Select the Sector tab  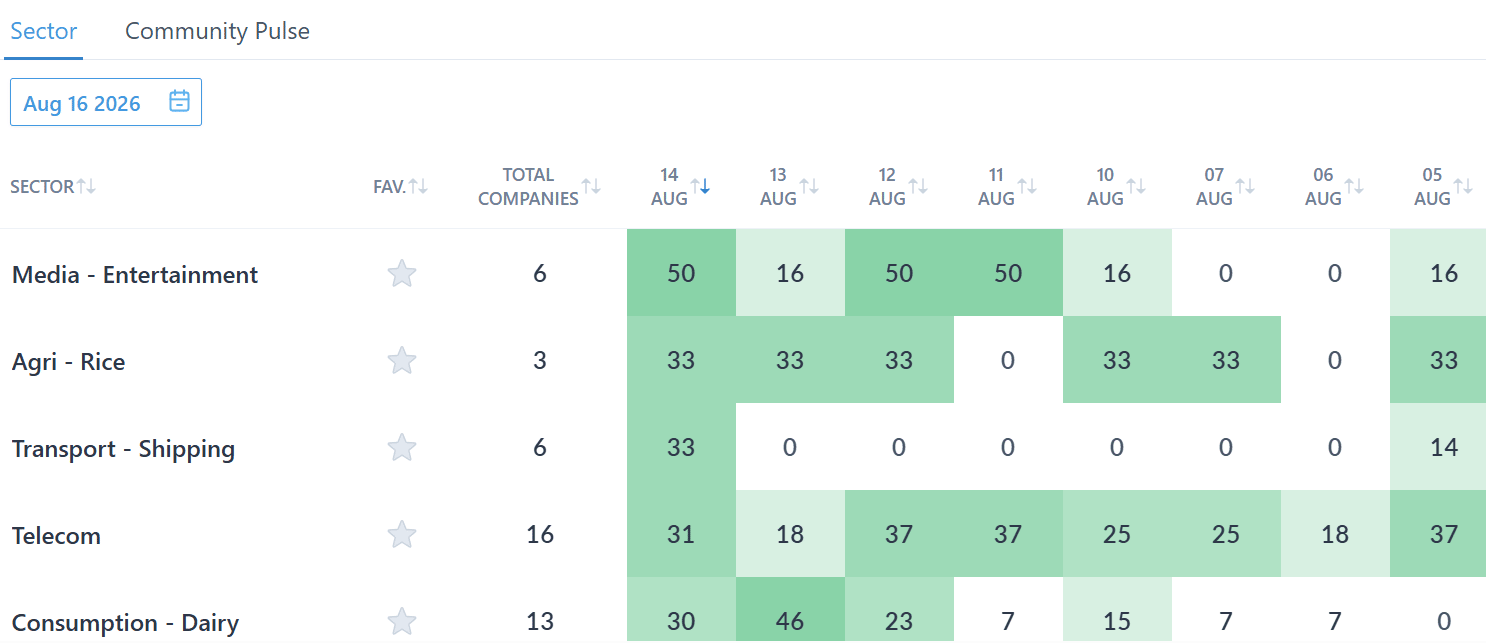tap(44, 31)
